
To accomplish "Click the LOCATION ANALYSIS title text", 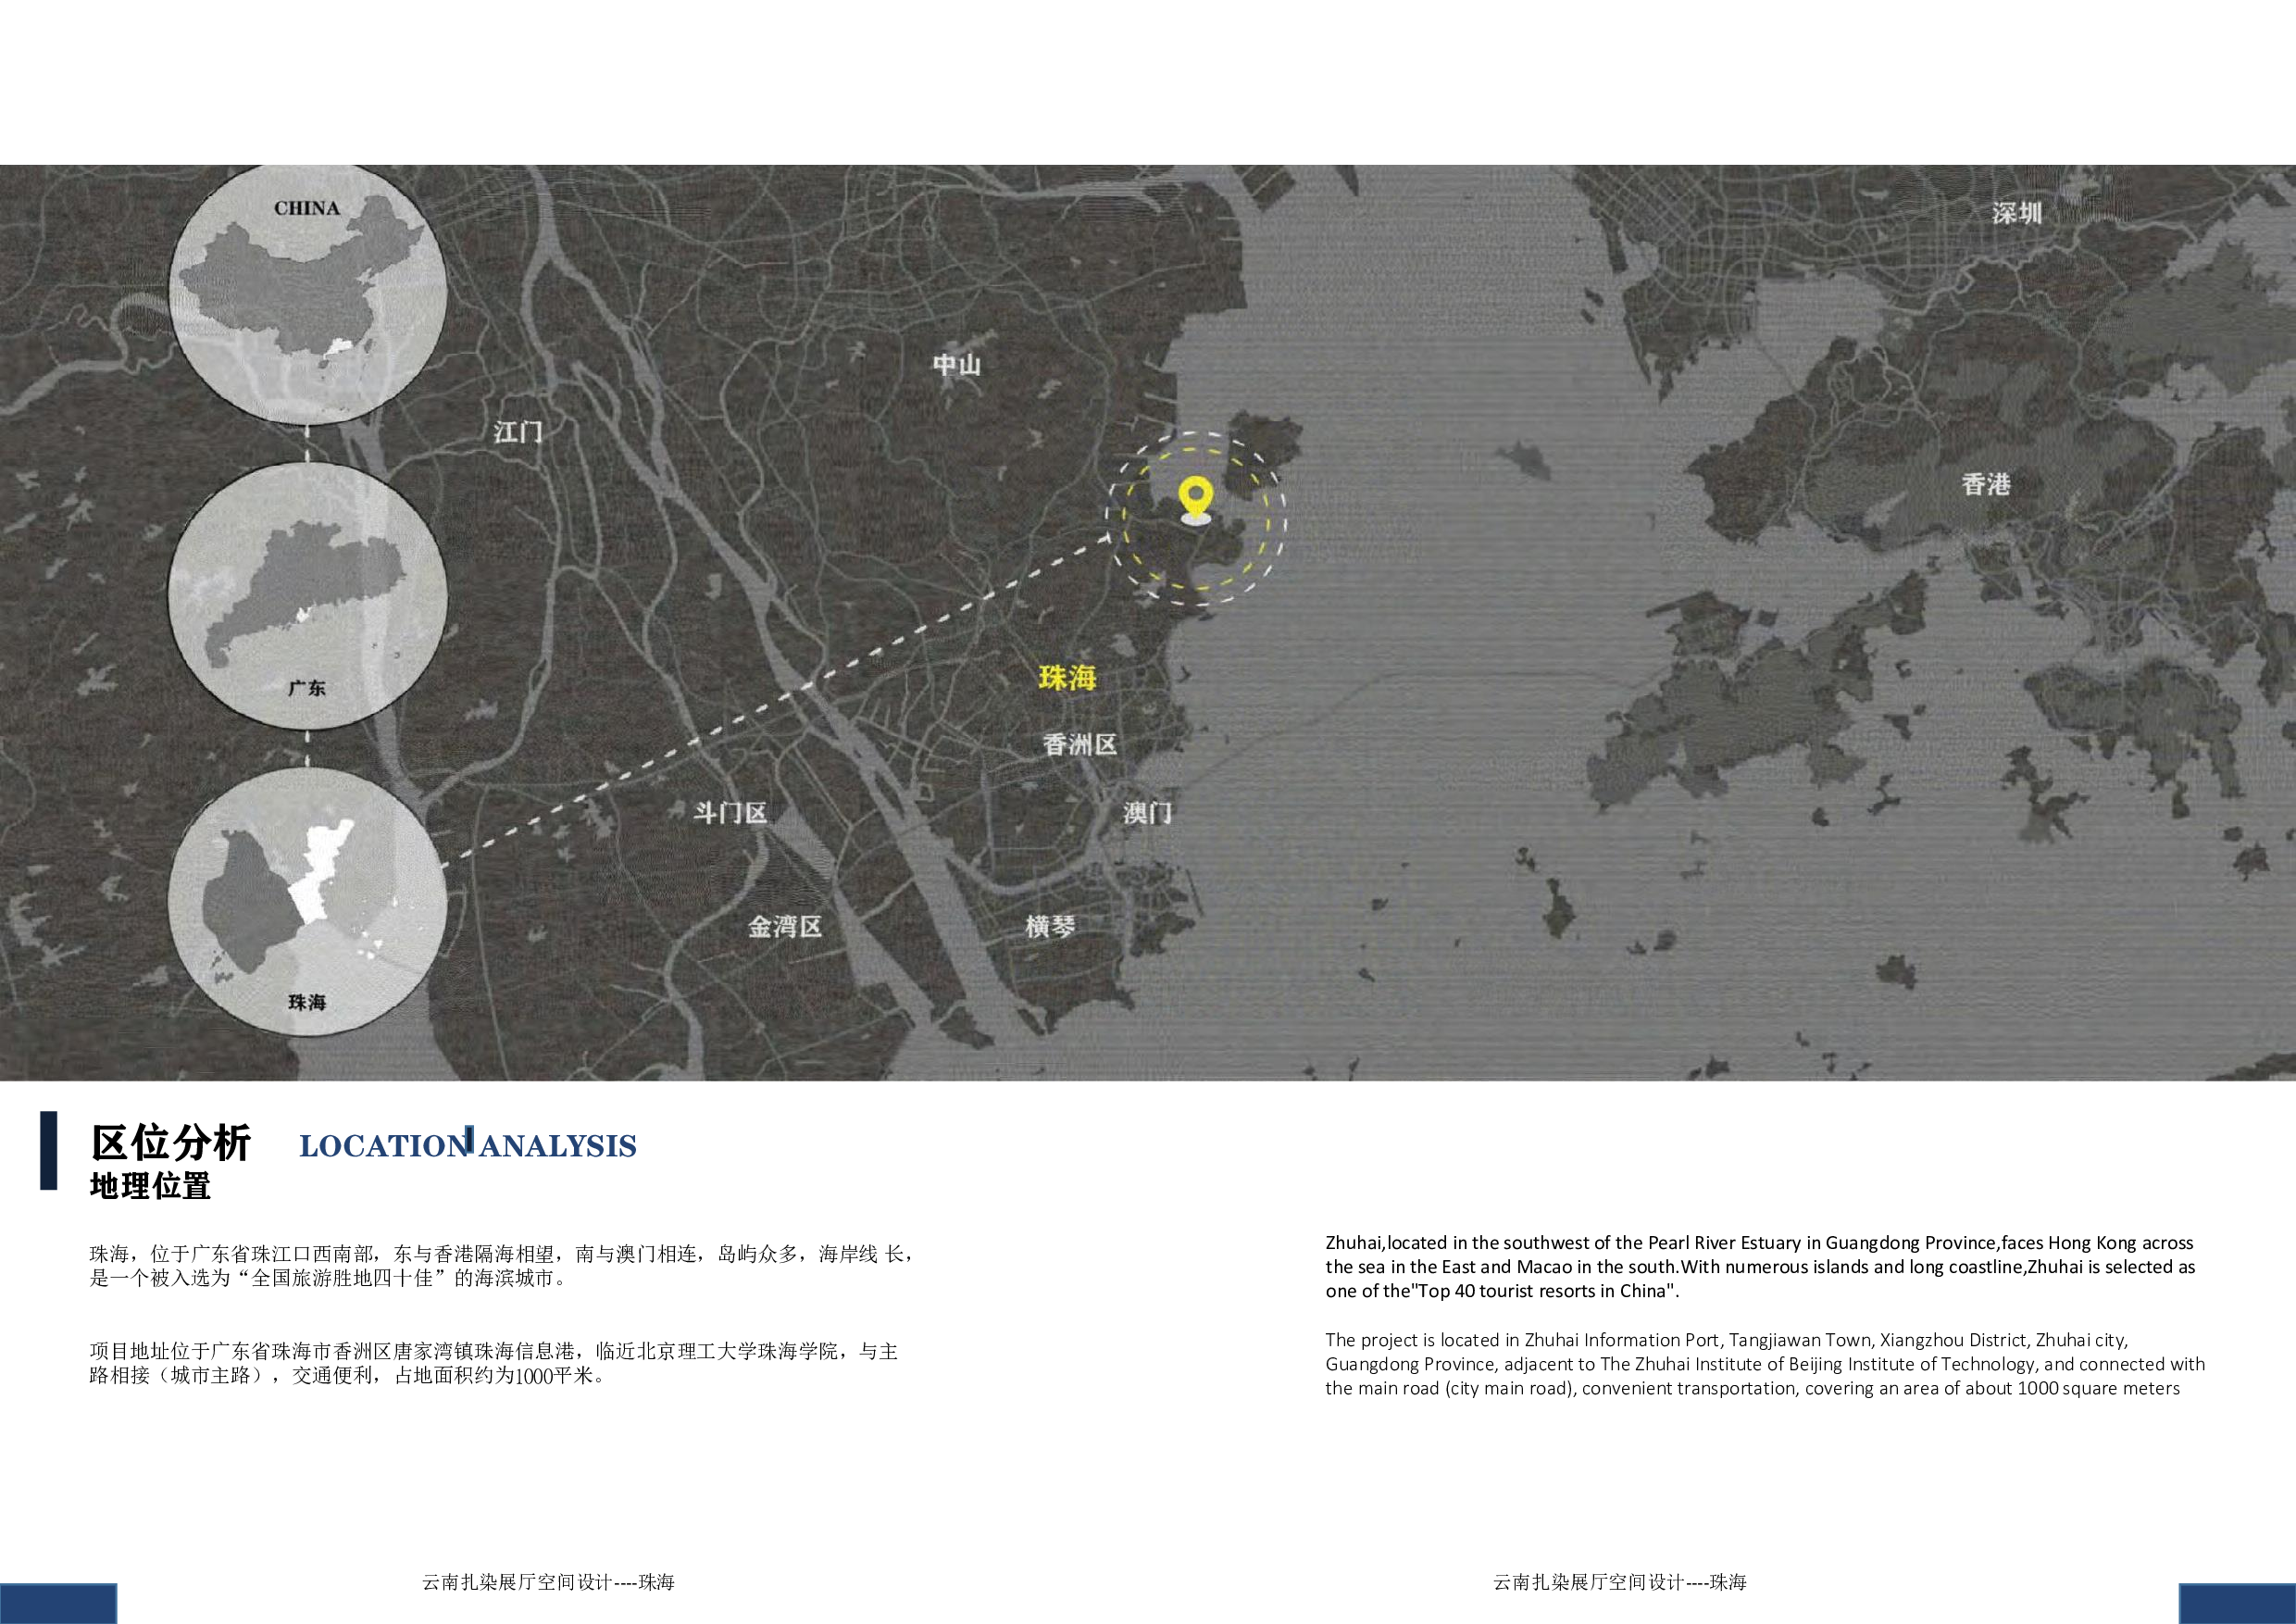I will (468, 1146).
